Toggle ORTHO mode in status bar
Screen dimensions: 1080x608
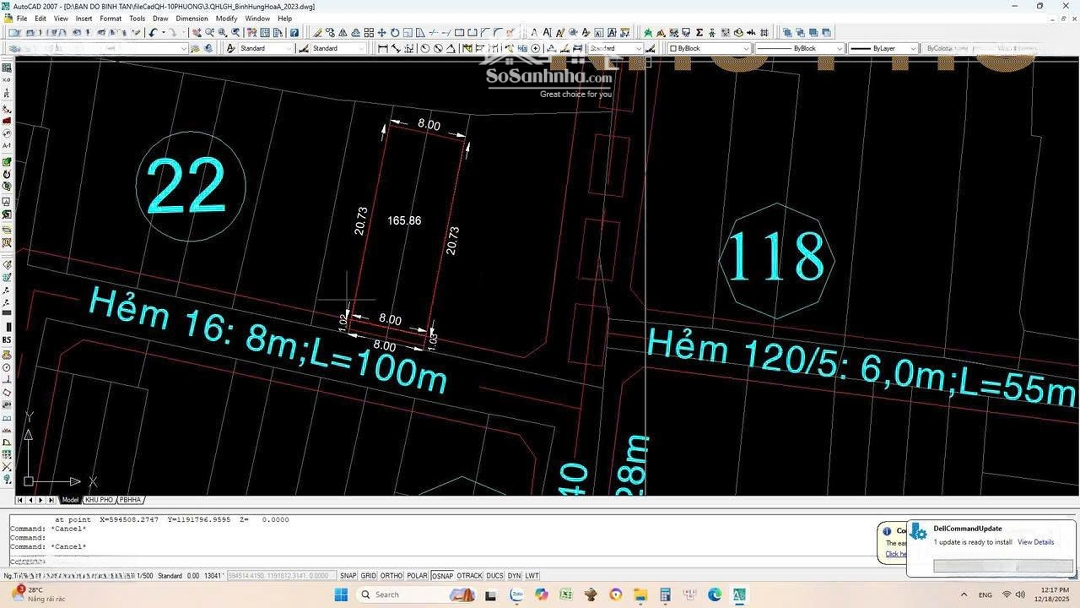[392, 576]
